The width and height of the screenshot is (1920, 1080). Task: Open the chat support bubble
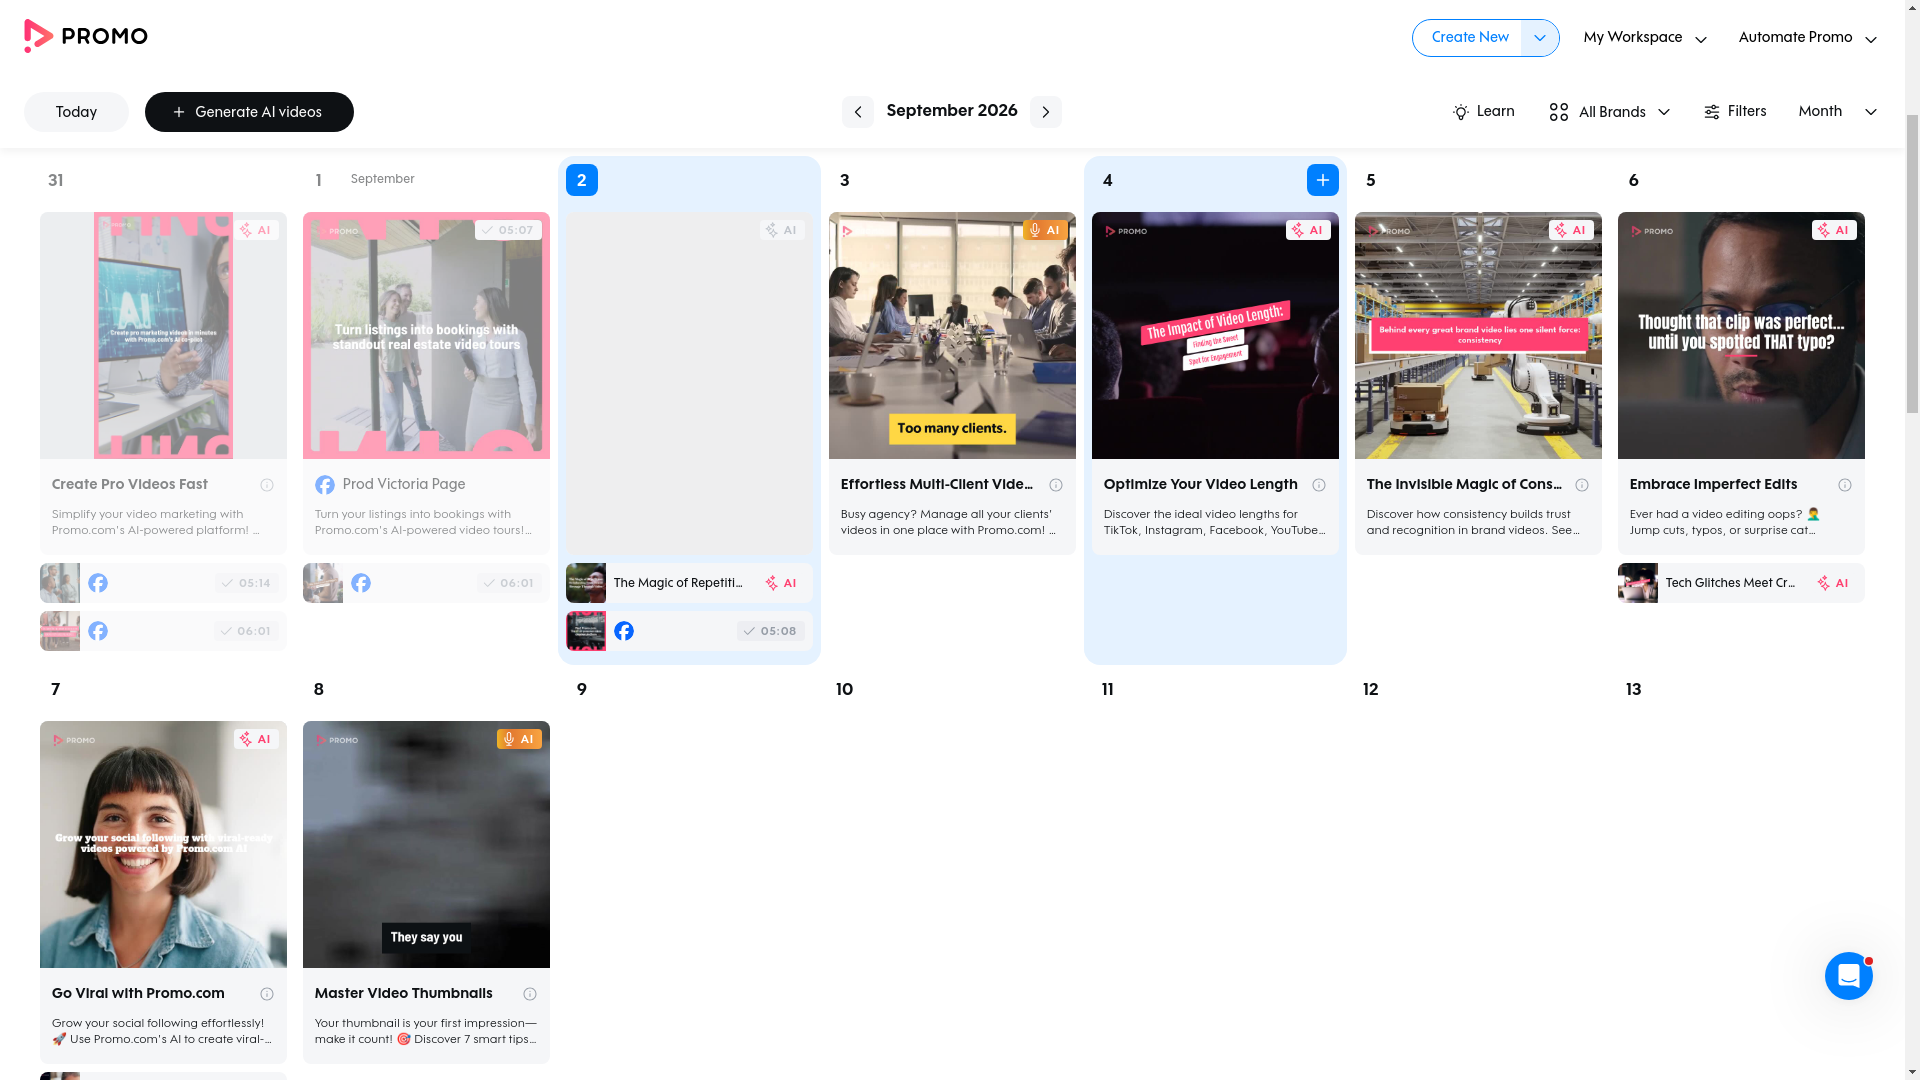click(1848, 976)
